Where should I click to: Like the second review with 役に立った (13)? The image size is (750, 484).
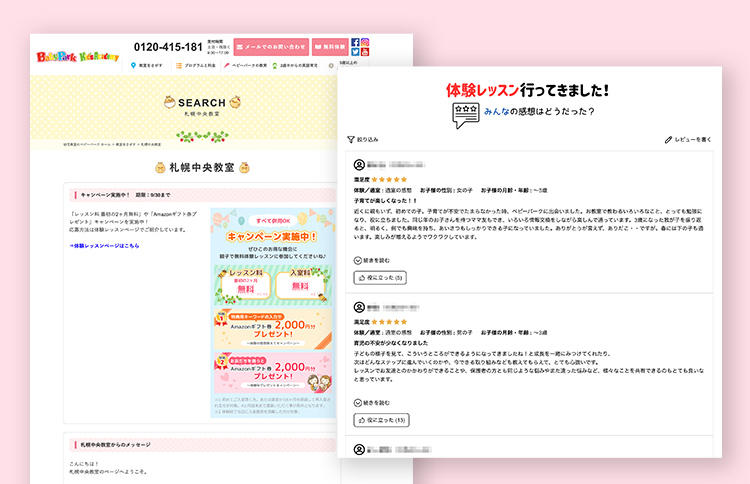coord(381,420)
